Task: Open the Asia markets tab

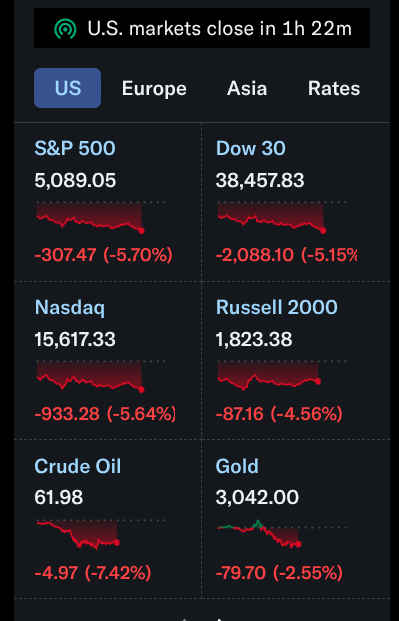Action: pyautogui.click(x=247, y=88)
